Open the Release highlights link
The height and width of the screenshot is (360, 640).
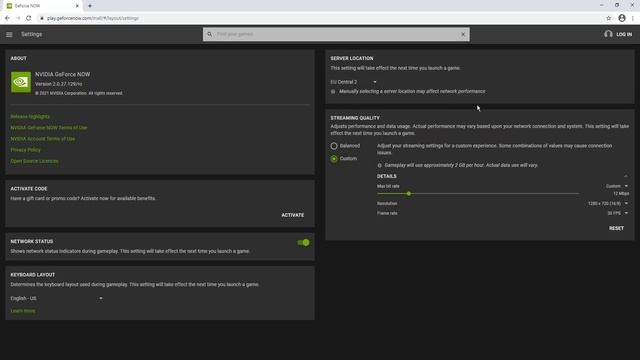point(30,117)
